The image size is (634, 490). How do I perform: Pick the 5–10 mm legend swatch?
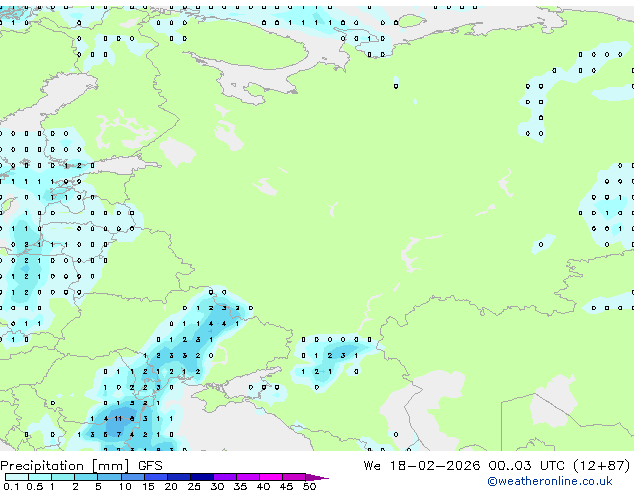point(109,477)
